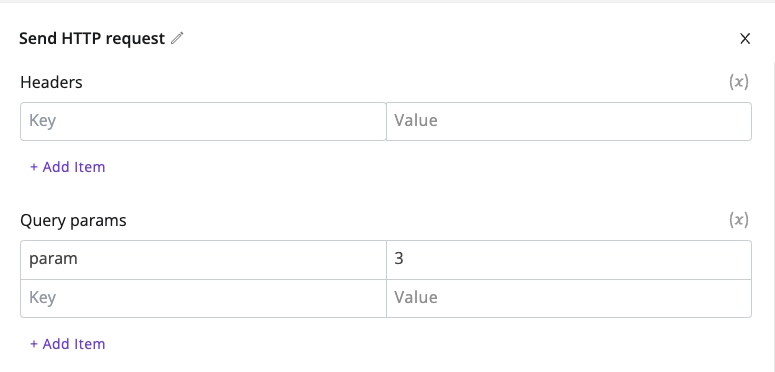Click the Query params section label

73,220
